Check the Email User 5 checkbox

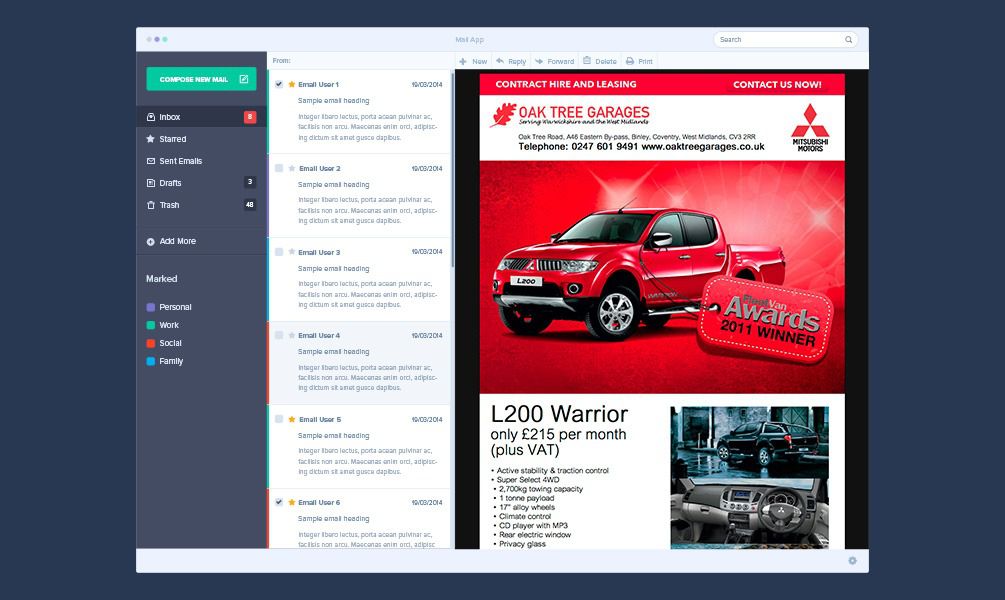[279, 419]
